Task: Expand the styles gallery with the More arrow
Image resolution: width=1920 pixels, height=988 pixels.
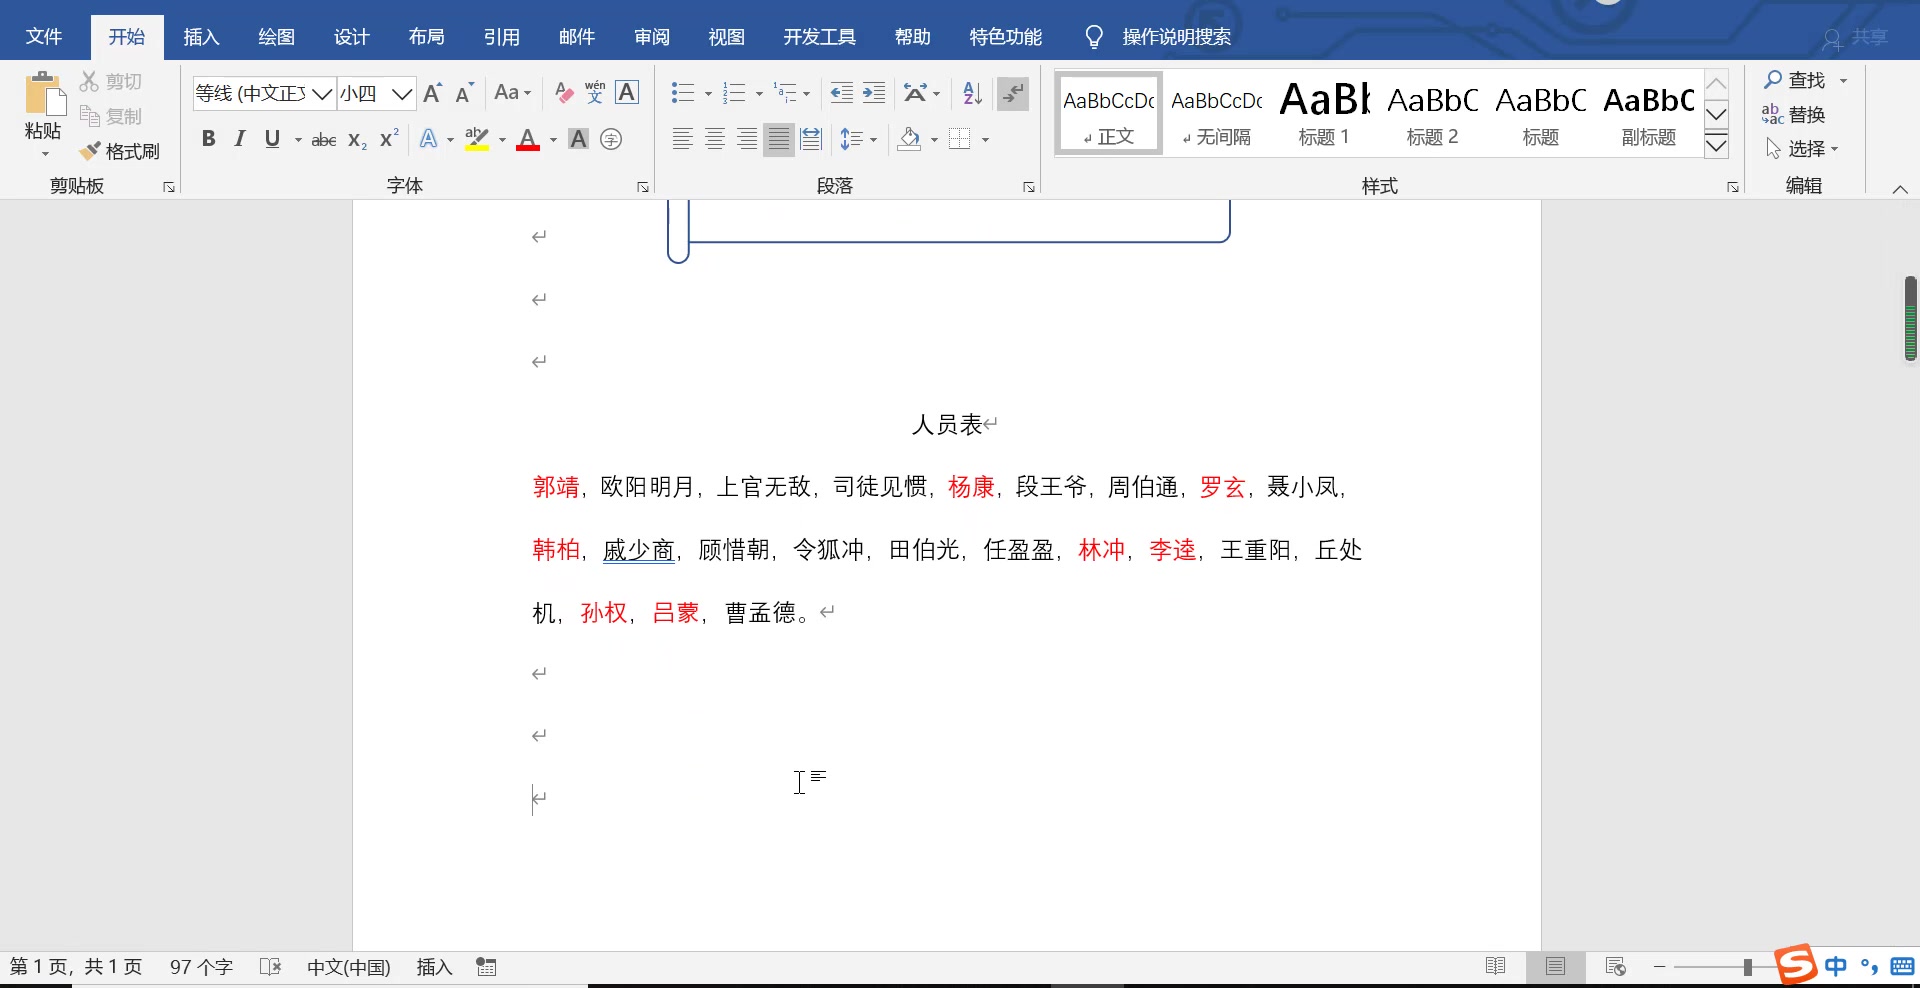Action: coord(1716,146)
